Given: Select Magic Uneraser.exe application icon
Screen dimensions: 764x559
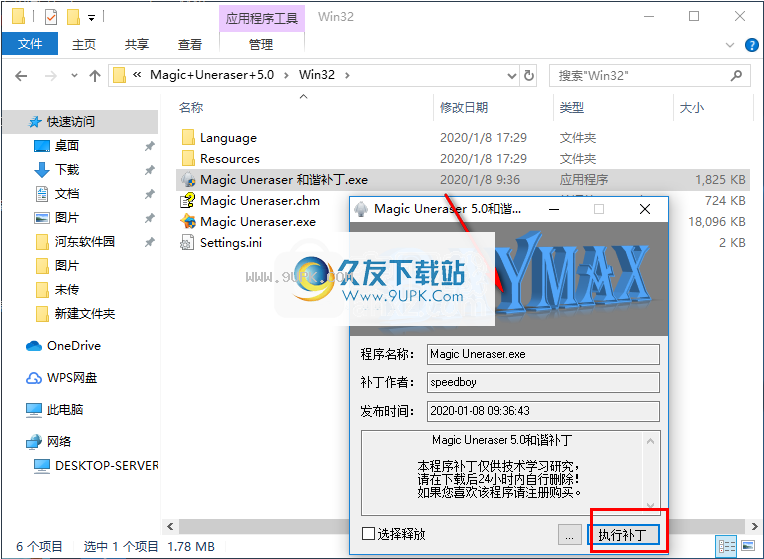Looking at the screenshot, I should [x=188, y=221].
